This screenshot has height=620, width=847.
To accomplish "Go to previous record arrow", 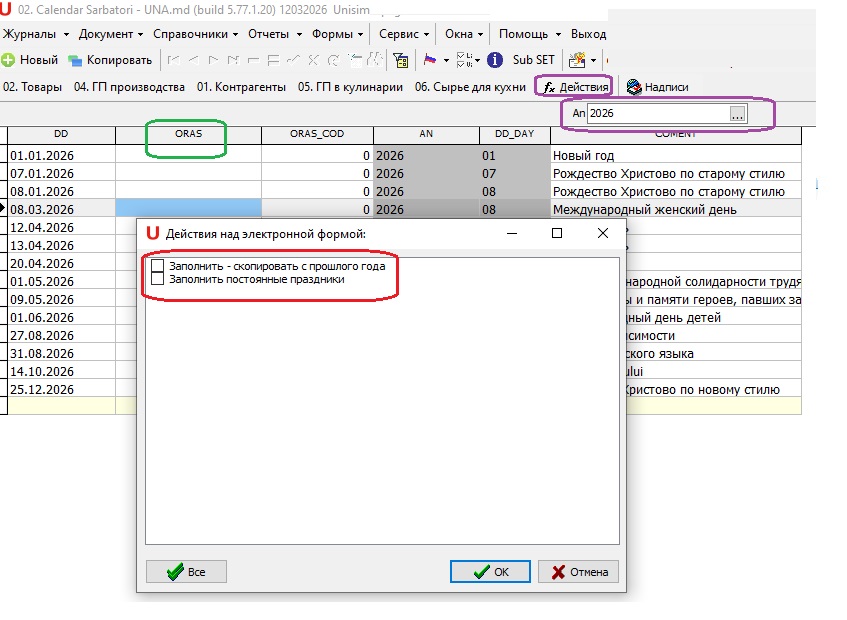I will (193, 60).
